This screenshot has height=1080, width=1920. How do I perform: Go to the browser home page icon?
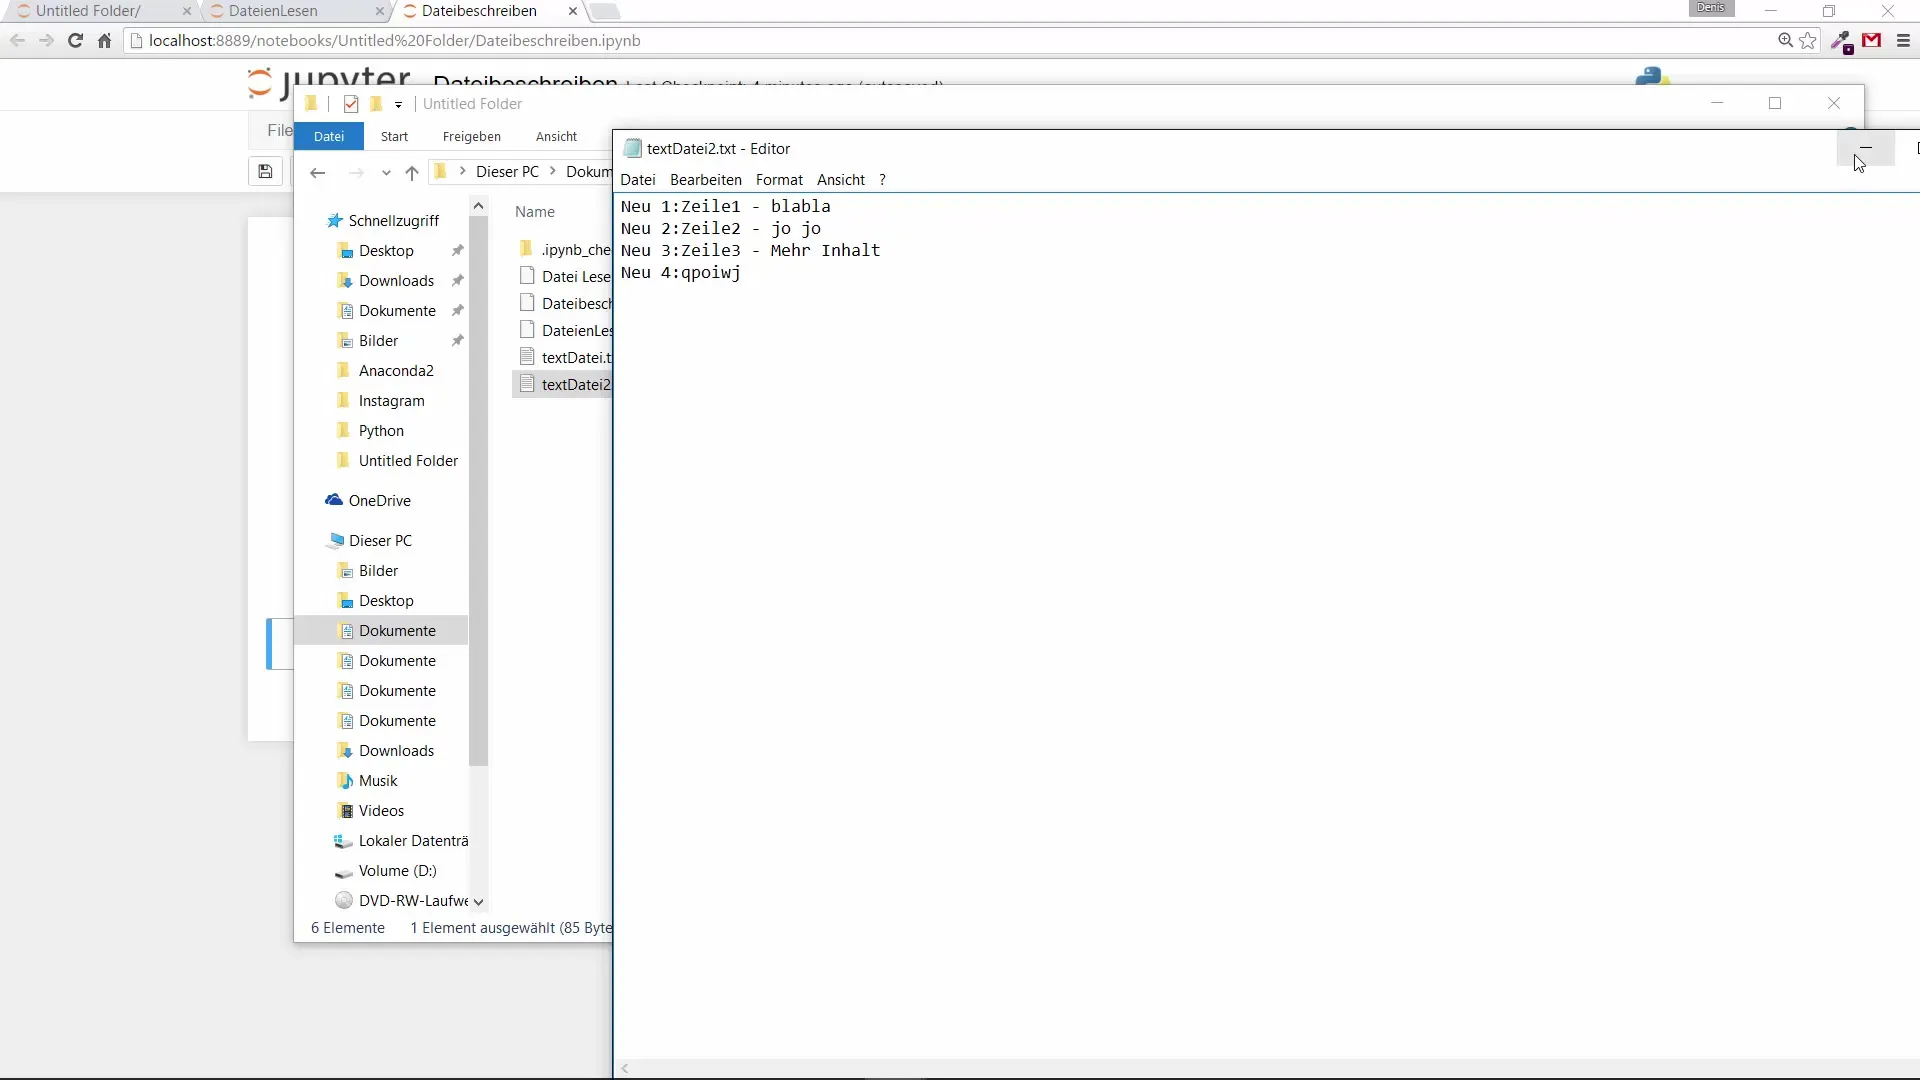[104, 41]
